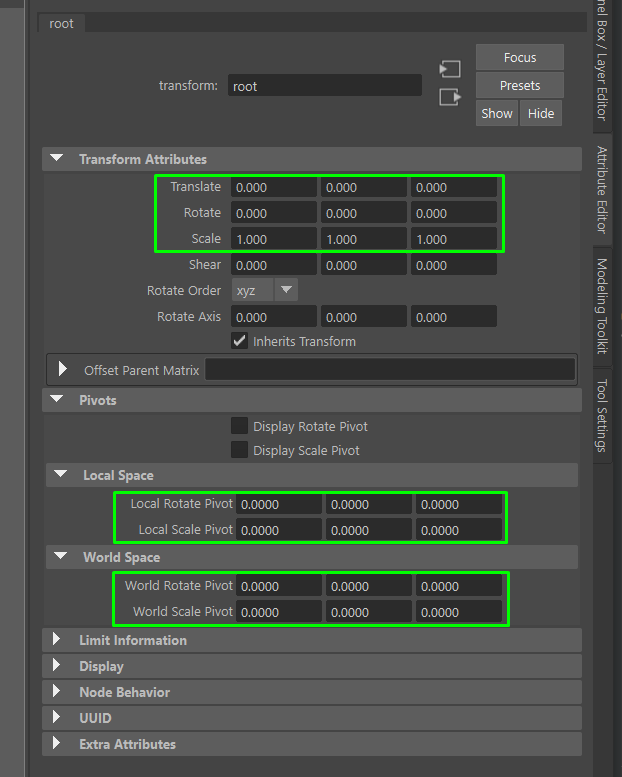This screenshot has width=622, height=777.
Task: Expand the Limit Information section
Action: (x=57, y=640)
